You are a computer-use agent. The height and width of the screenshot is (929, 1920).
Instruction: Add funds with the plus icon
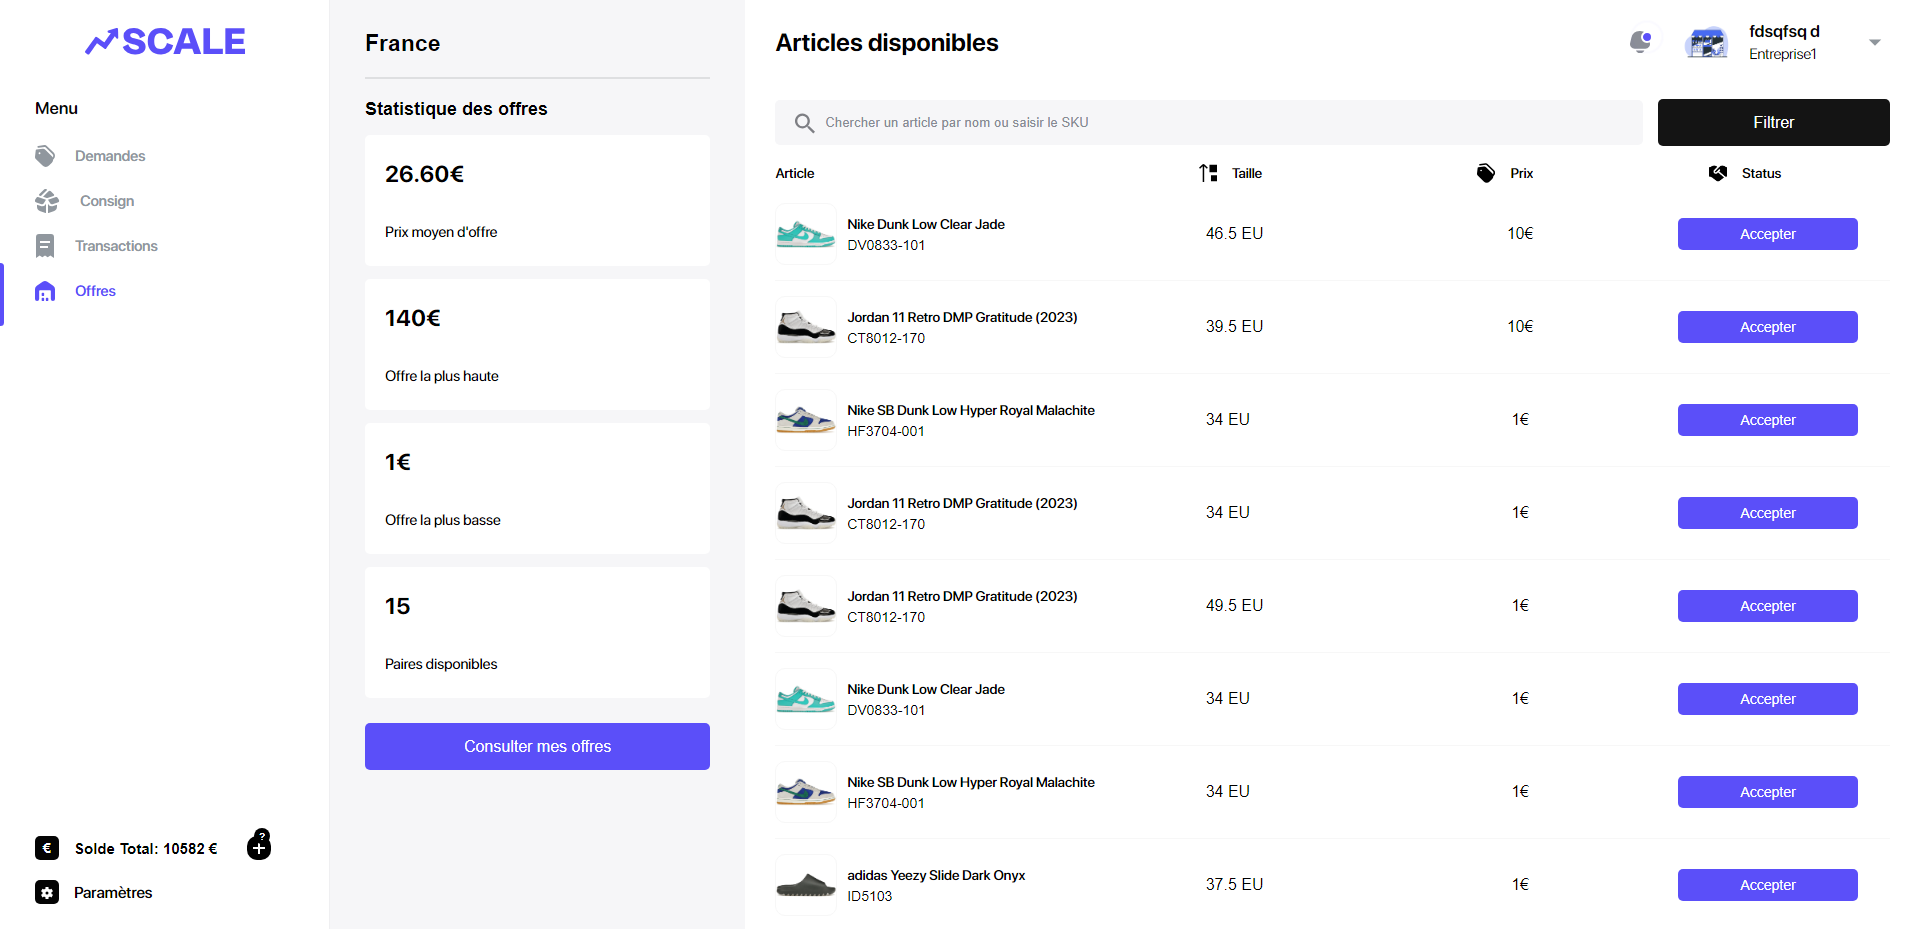(259, 847)
